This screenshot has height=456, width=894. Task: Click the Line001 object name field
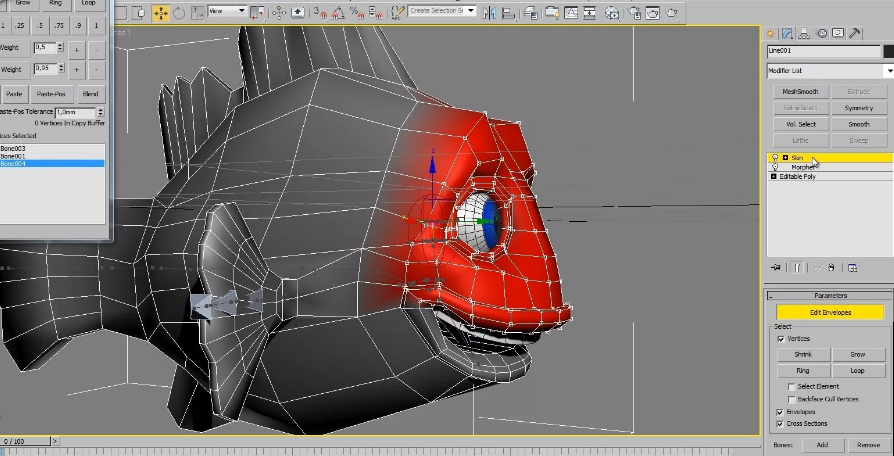click(822, 51)
